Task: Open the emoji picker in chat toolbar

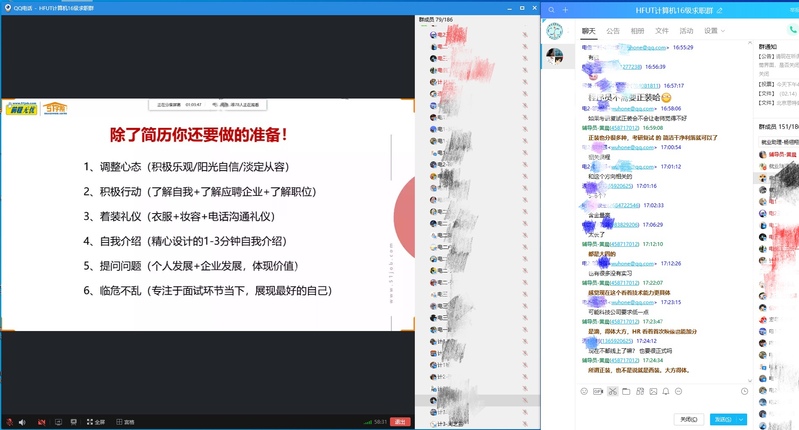Action: pos(584,390)
